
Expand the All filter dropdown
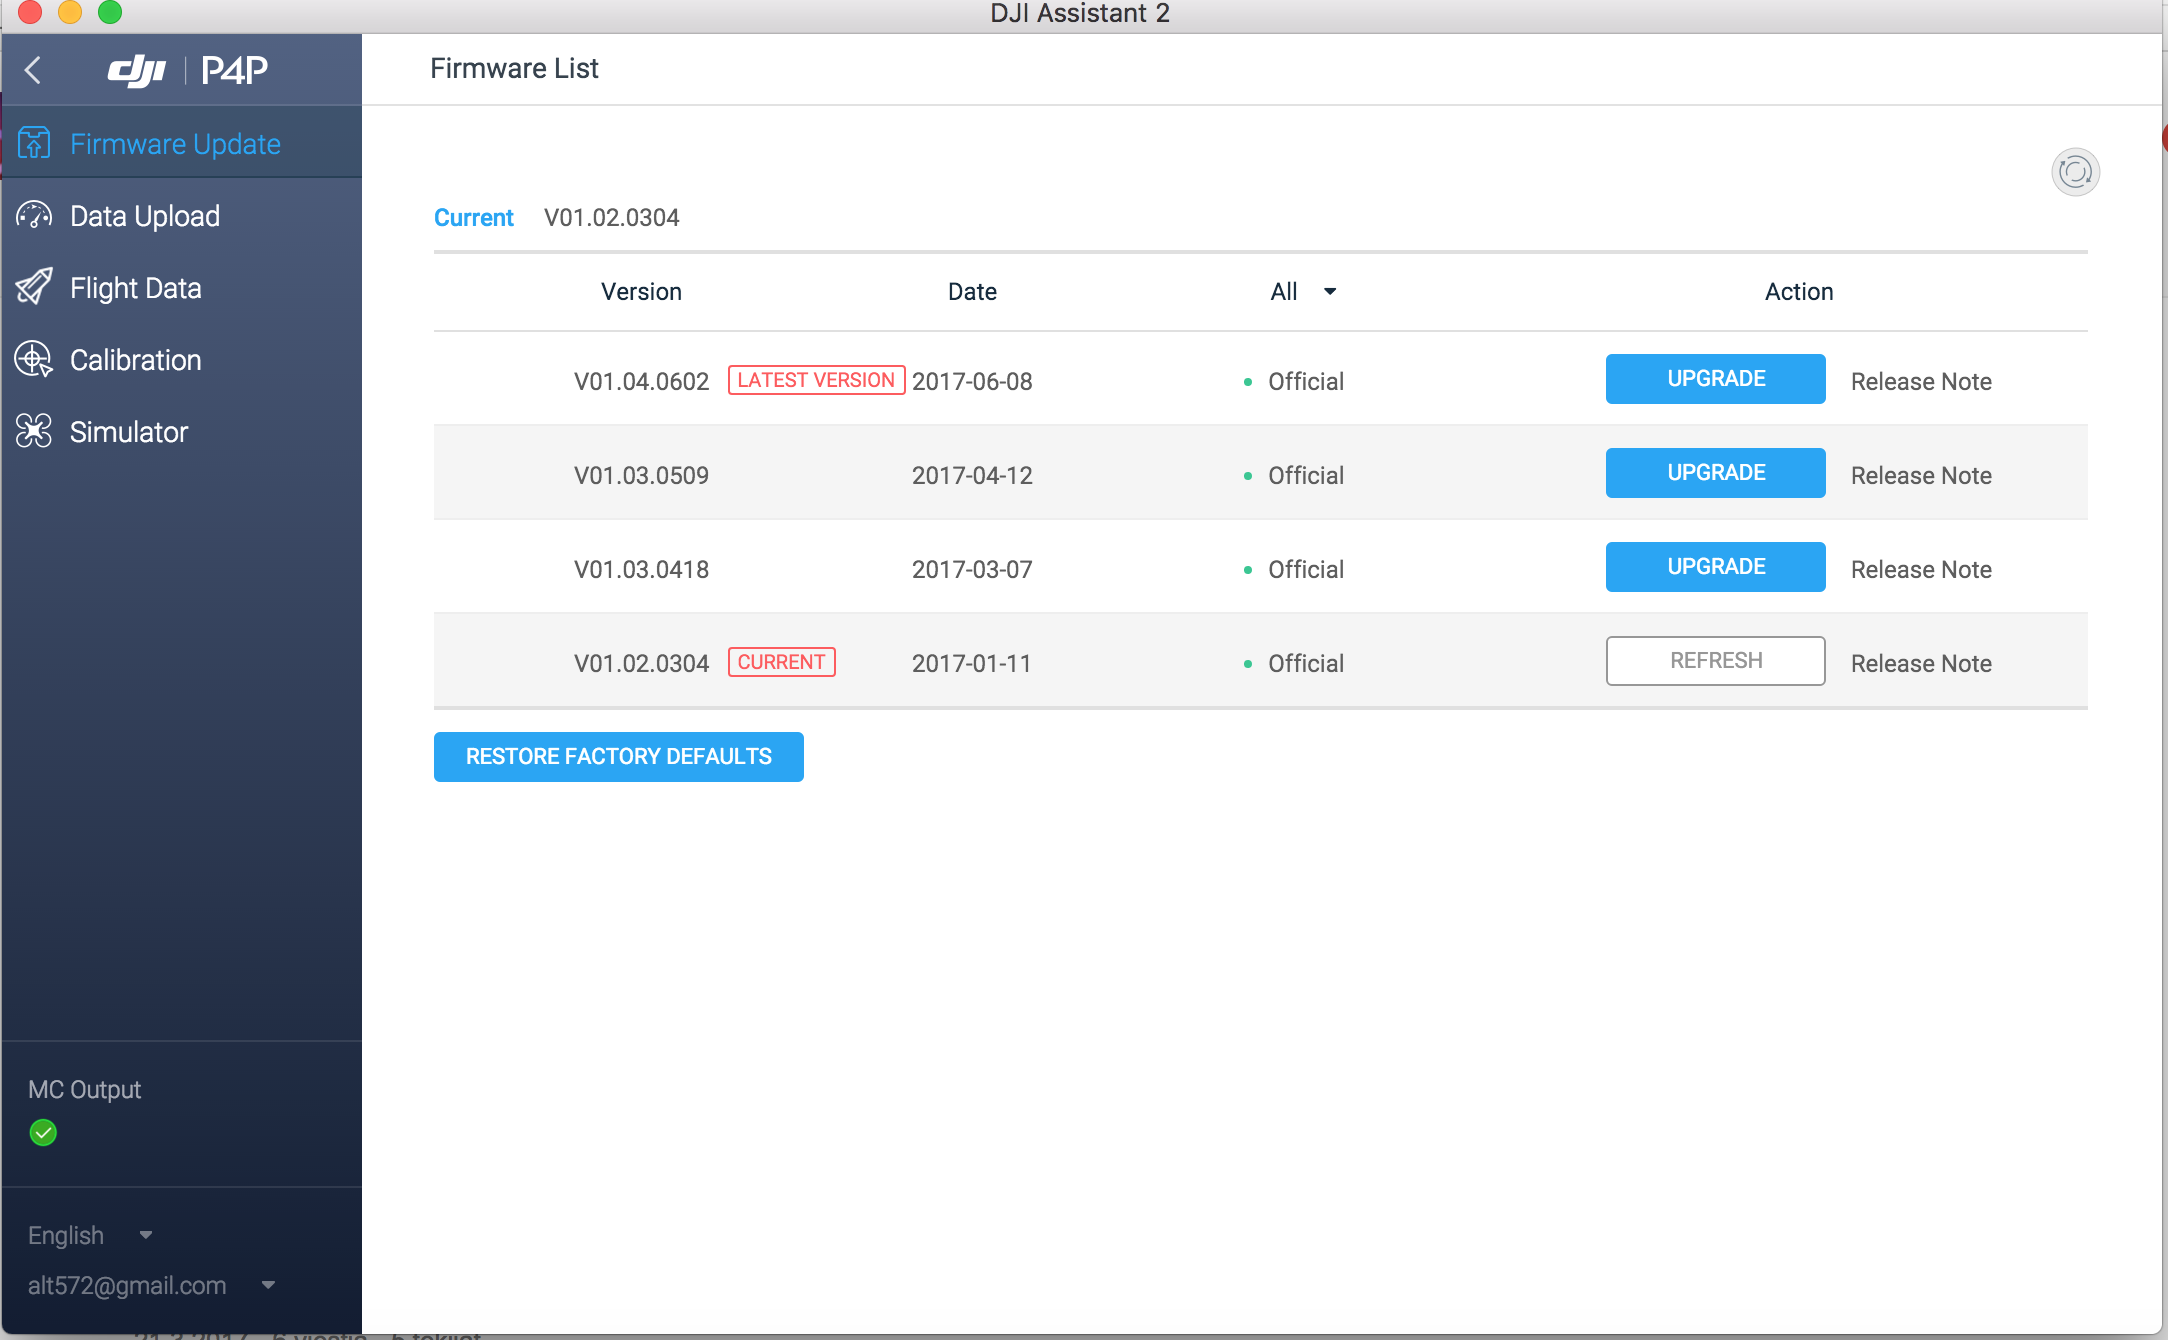tap(1303, 292)
